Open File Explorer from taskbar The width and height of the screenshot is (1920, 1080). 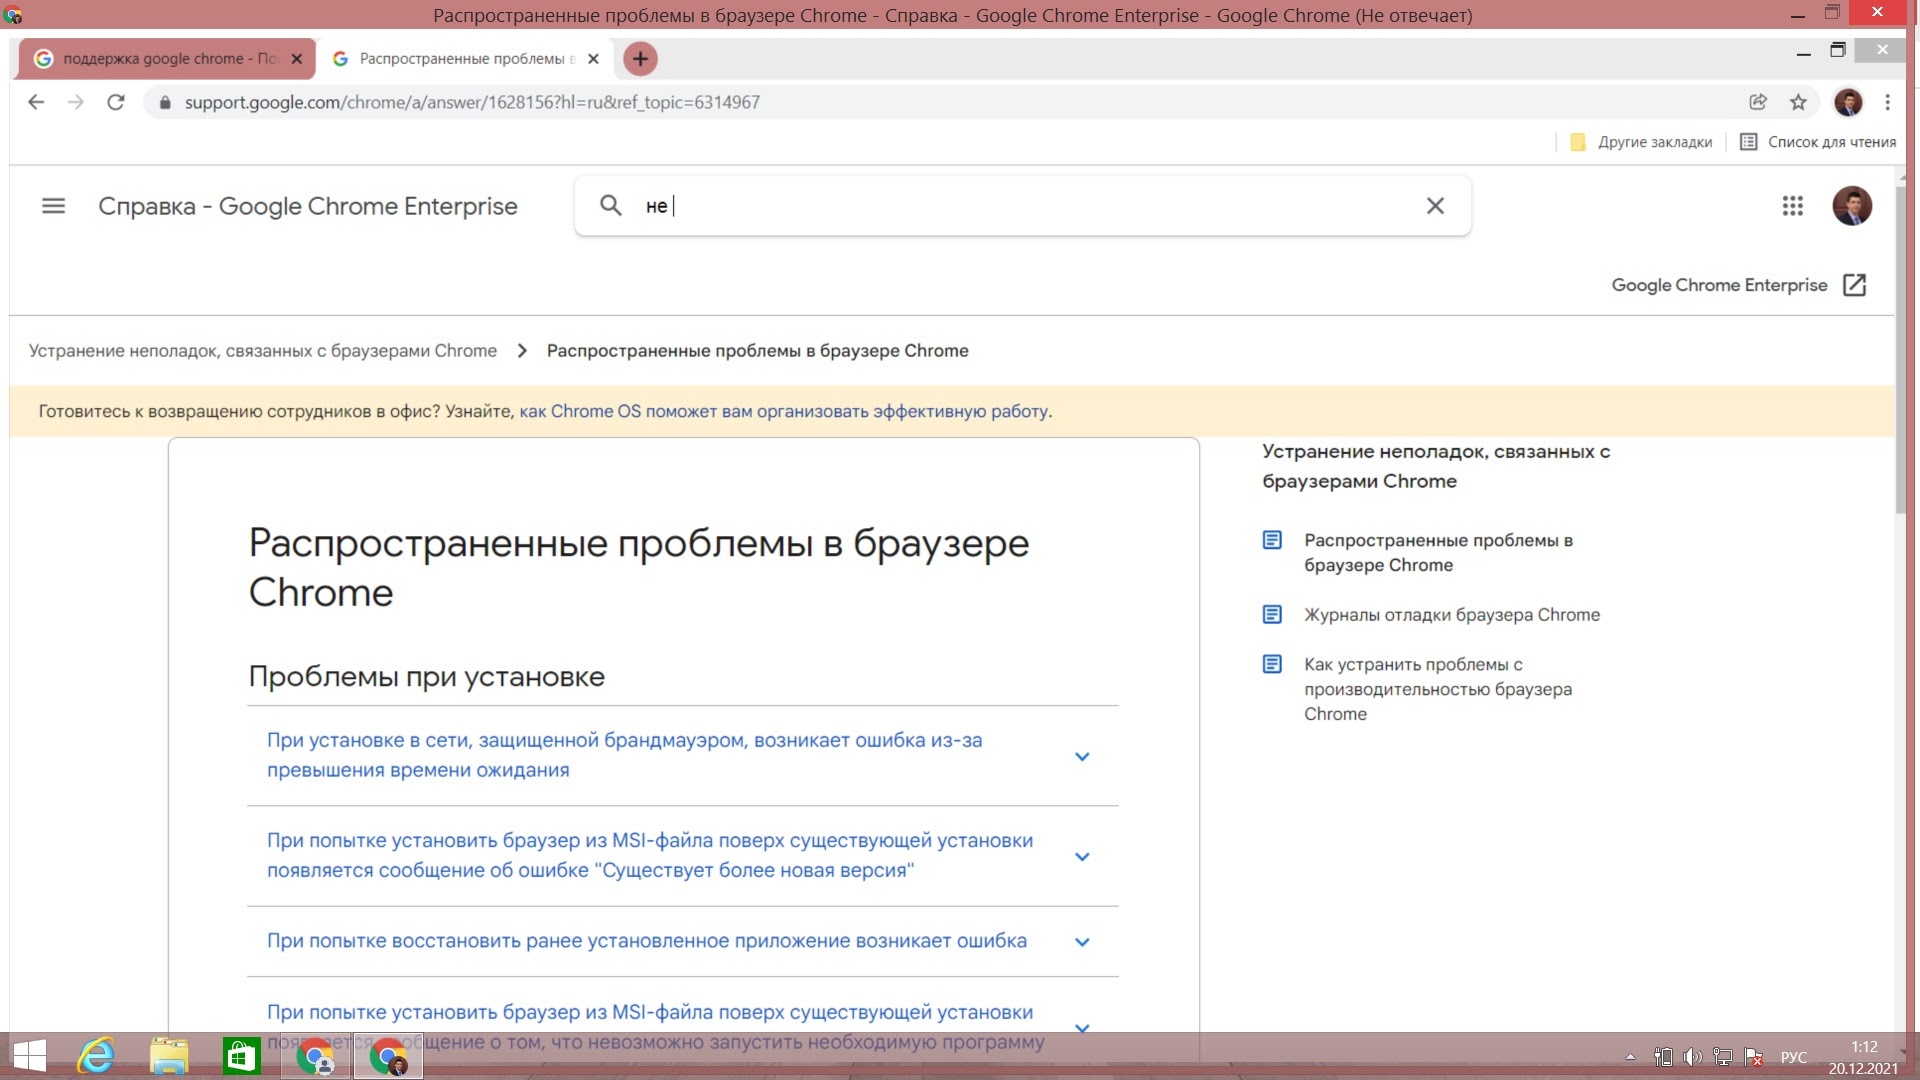point(169,1056)
